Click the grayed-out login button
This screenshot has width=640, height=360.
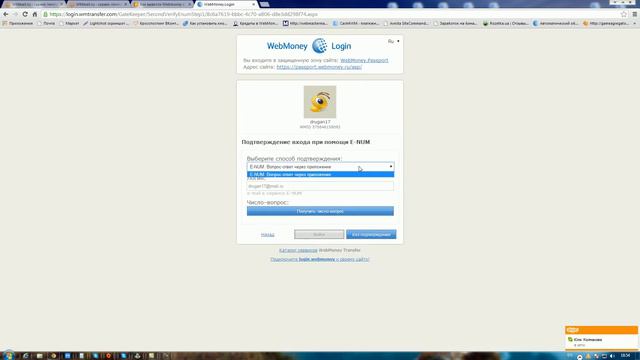click(x=319, y=234)
